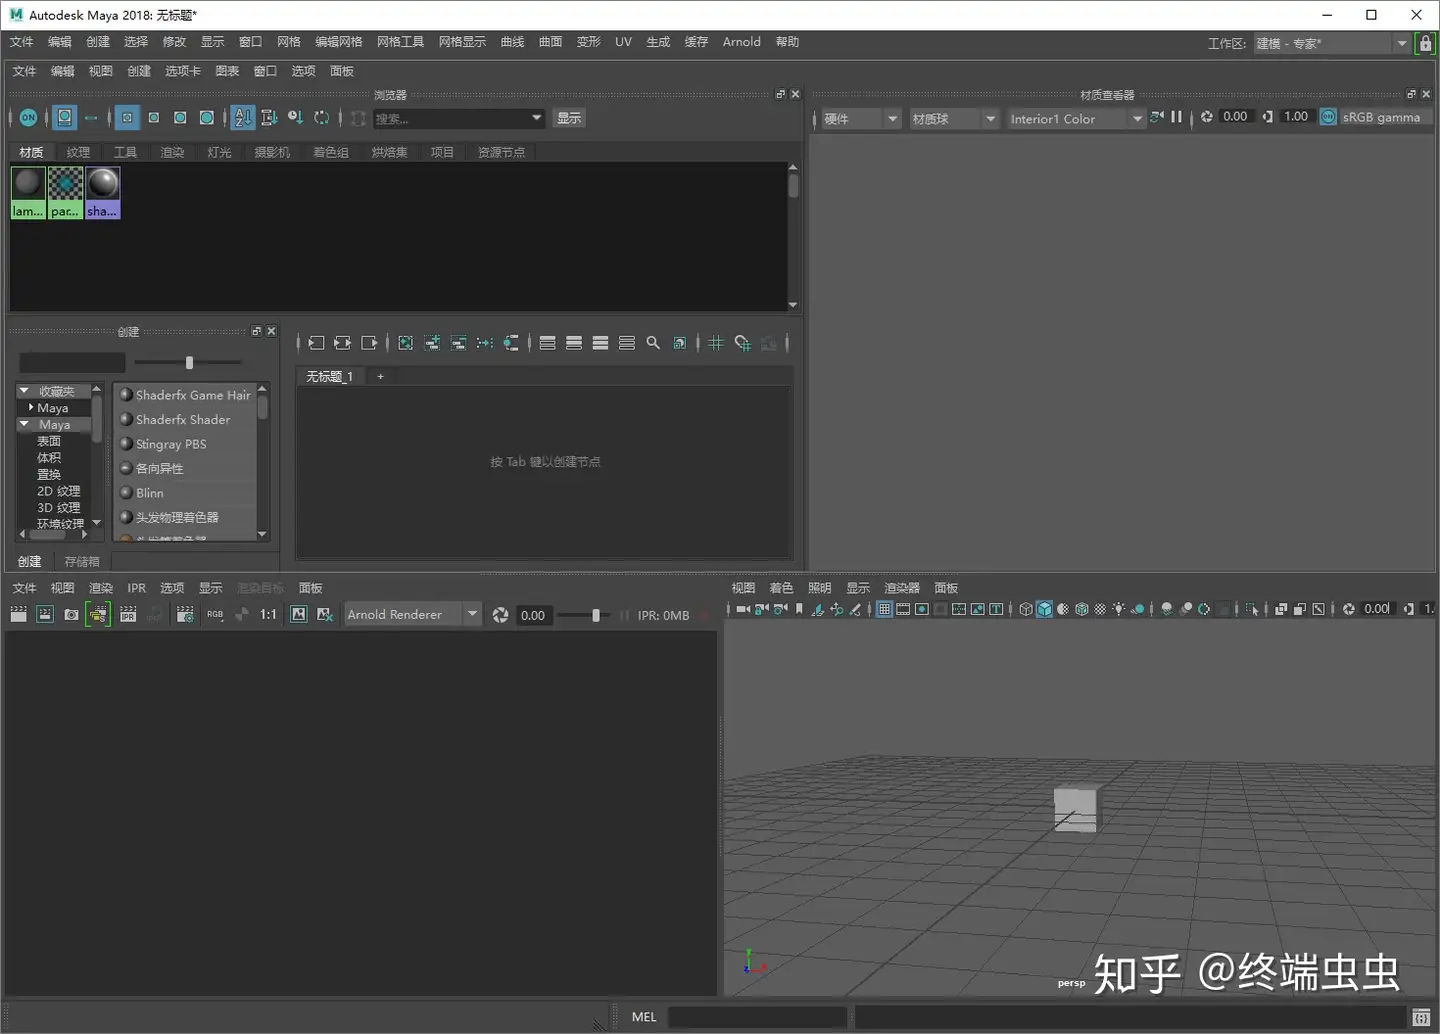Image resolution: width=1440 pixels, height=1034 pixels.
Task: Open the UV menu
Action: coord(623,42)
